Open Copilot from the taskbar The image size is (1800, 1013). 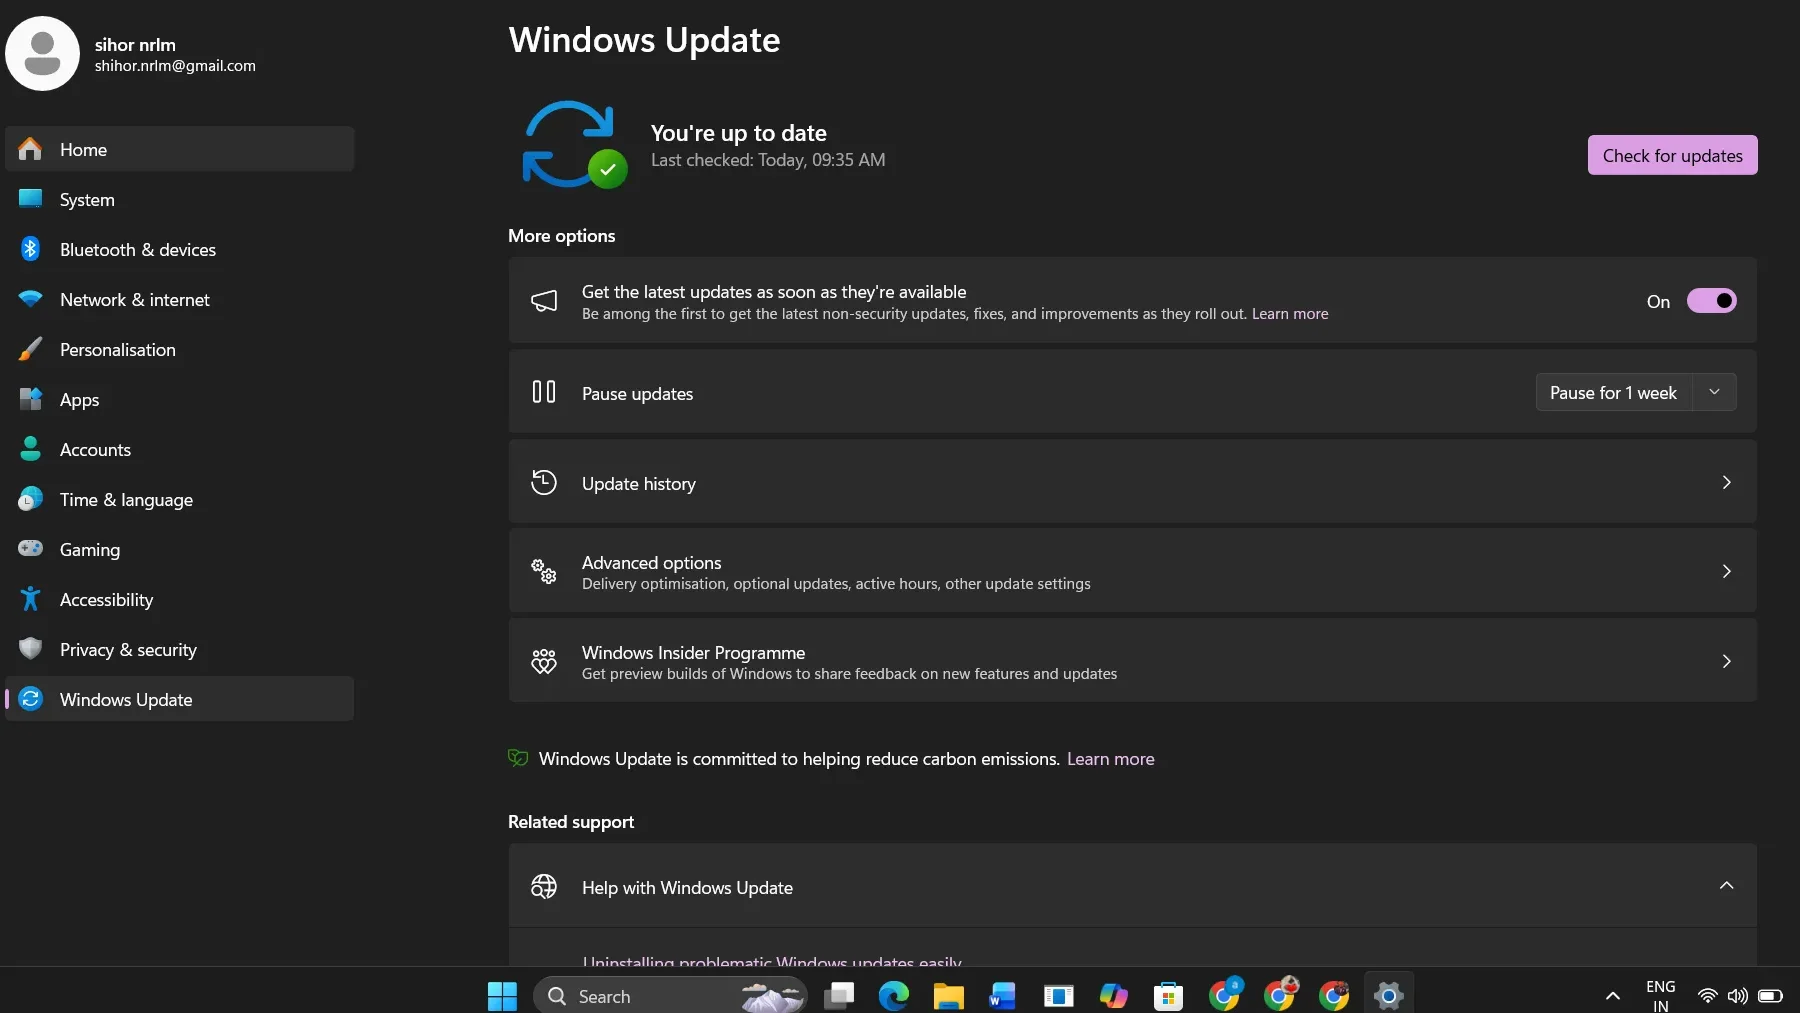(x=1113, y=996)
